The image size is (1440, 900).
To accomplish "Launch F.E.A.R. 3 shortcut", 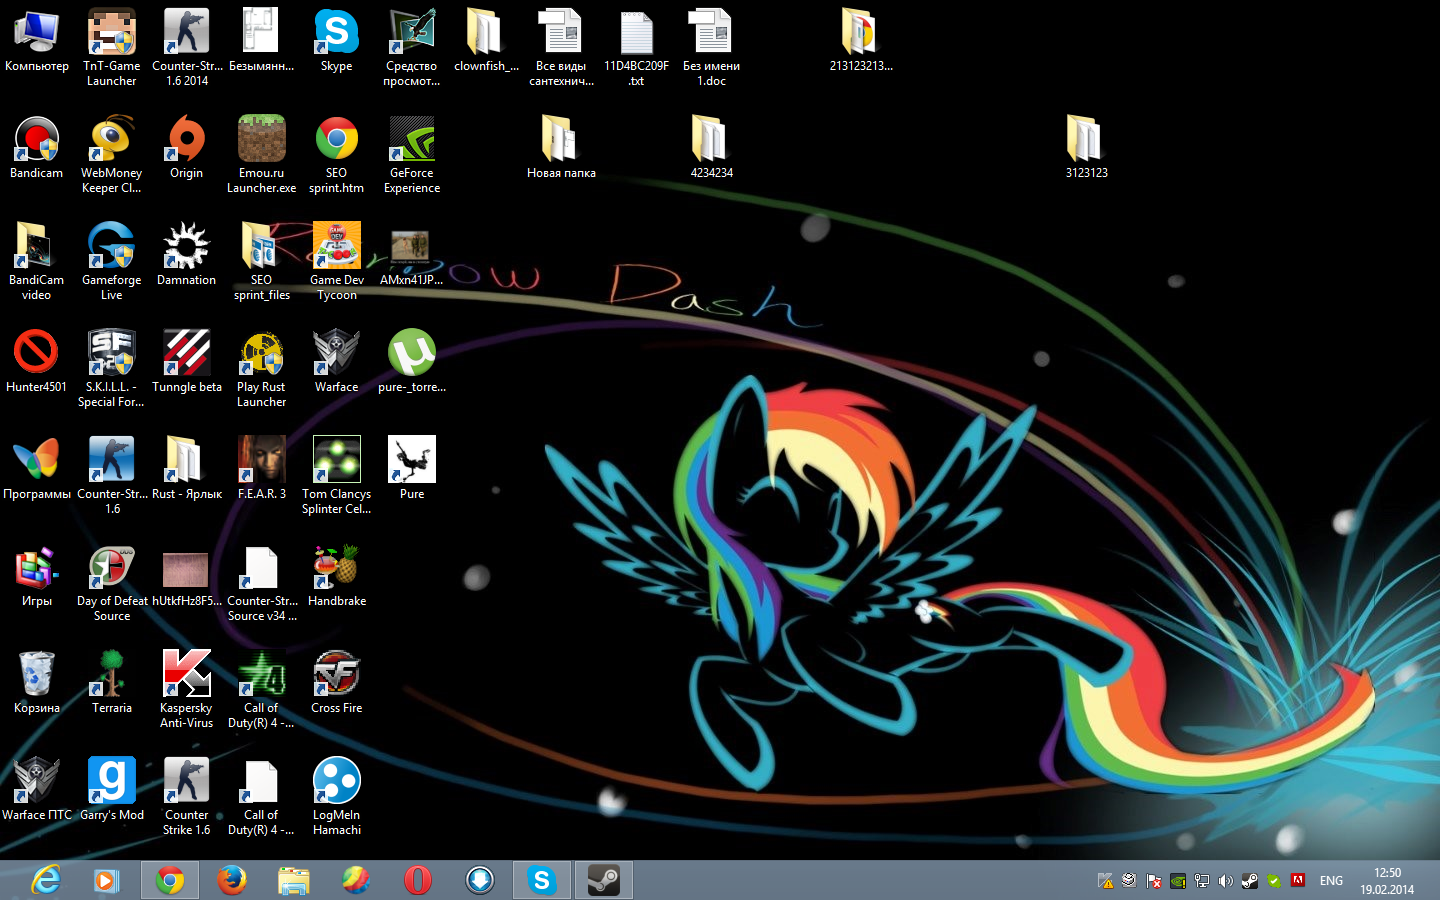I will coord(262,469).
